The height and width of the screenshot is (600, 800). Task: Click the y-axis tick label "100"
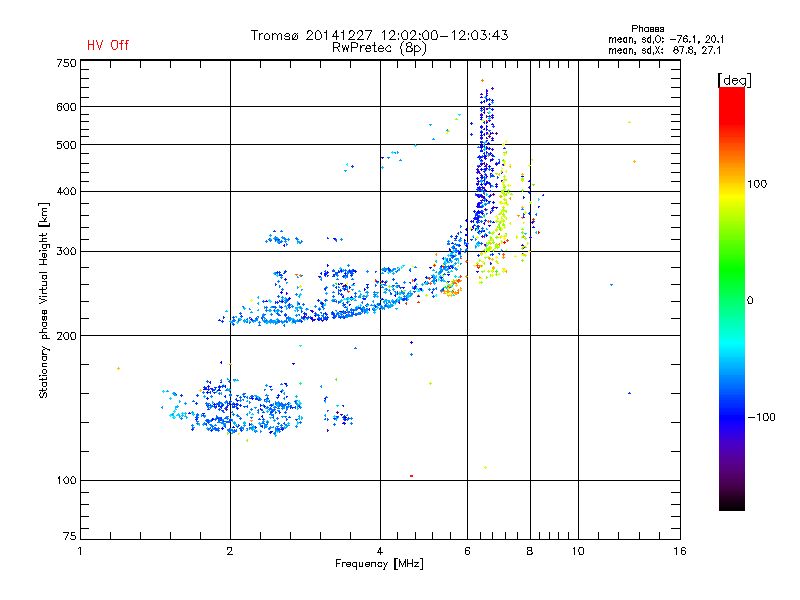tap(66, 481)
